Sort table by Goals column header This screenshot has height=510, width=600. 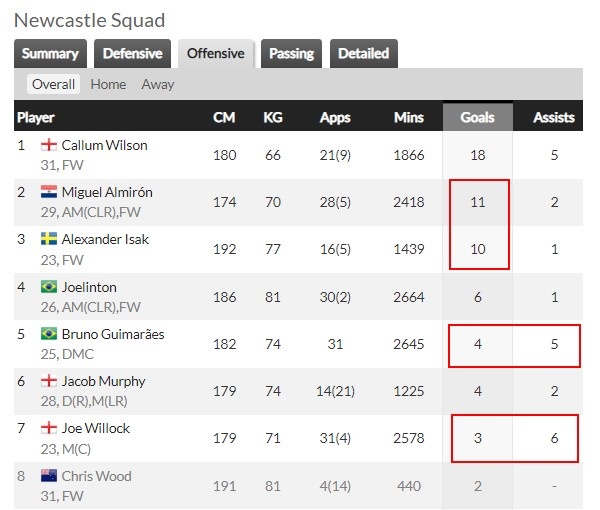pos(478,117)
